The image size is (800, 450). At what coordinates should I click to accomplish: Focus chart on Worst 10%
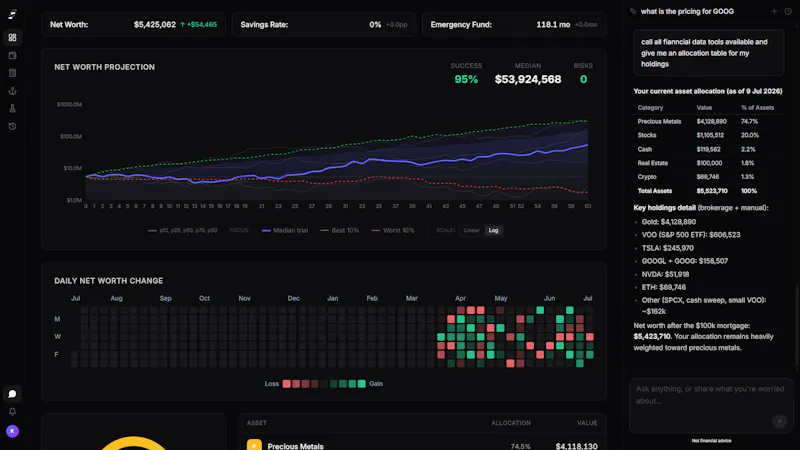click(393, 231)
